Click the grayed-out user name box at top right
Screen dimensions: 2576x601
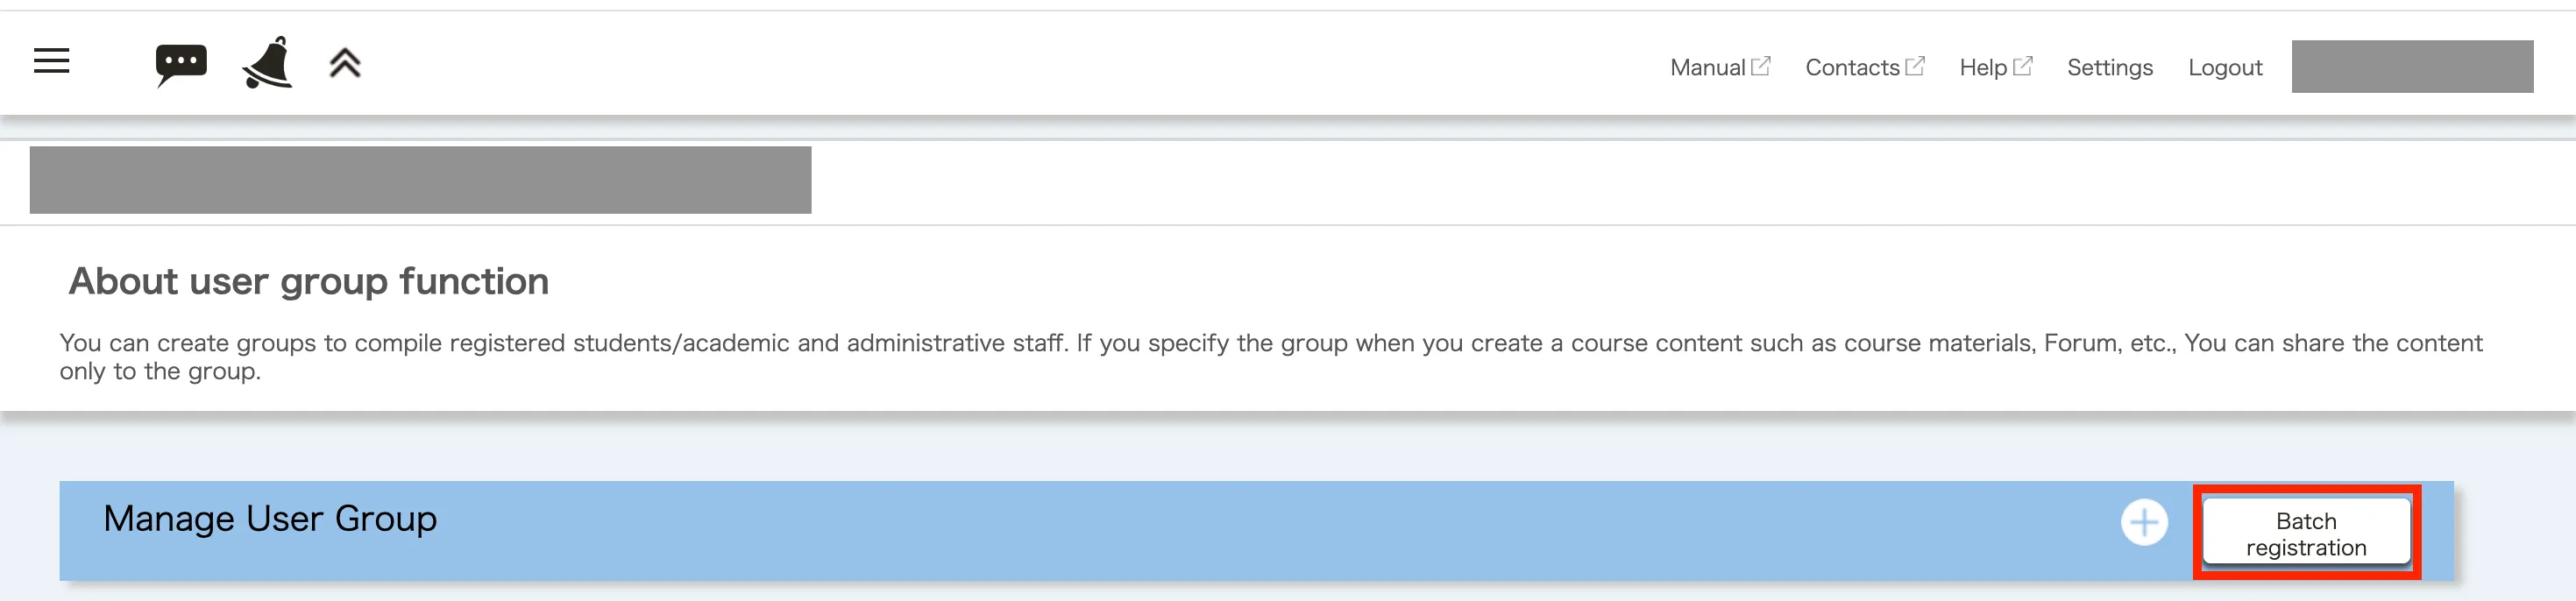tap(2412, 67)
